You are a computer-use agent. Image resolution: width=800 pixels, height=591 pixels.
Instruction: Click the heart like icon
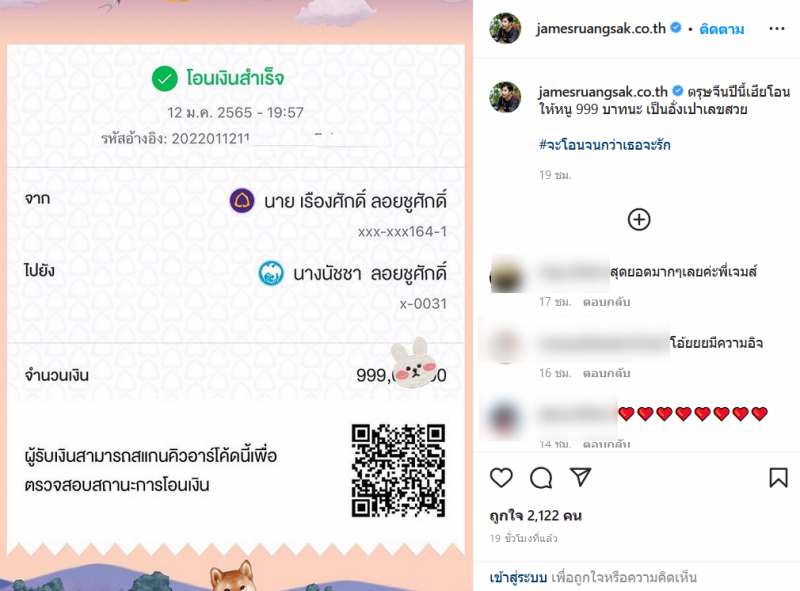pyautogui.click(x=501, y=478)
